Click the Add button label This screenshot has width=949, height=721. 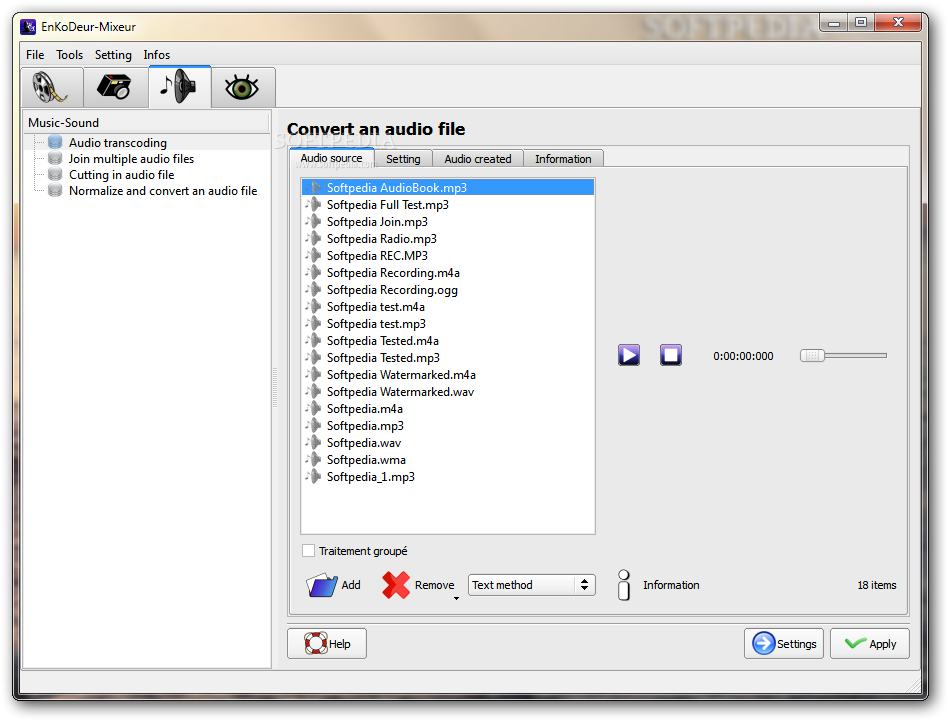click(x=351, y=585)
